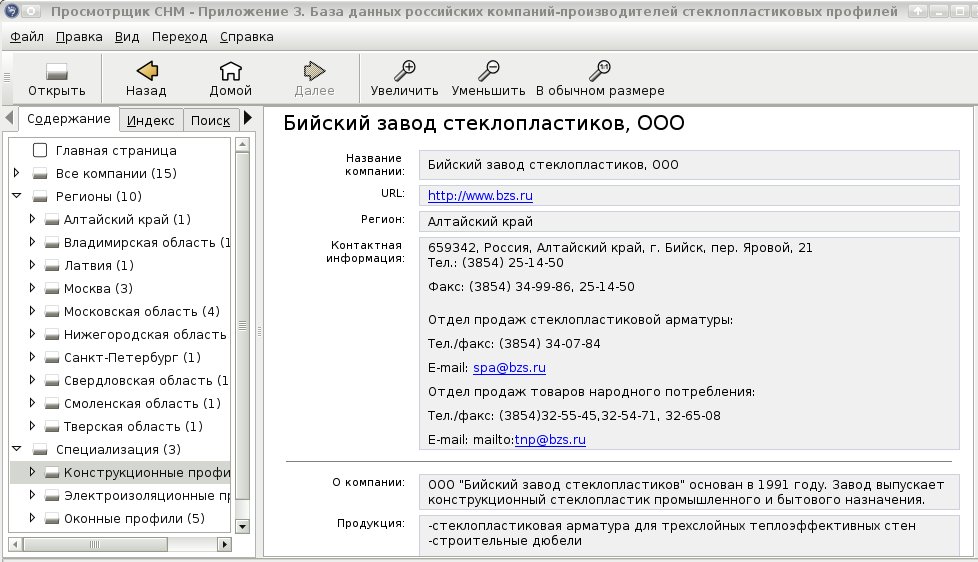The width and height of the screenshot is (978, 562).
Task: Go back with the Назад arrow
Action: tap(147, 70)
